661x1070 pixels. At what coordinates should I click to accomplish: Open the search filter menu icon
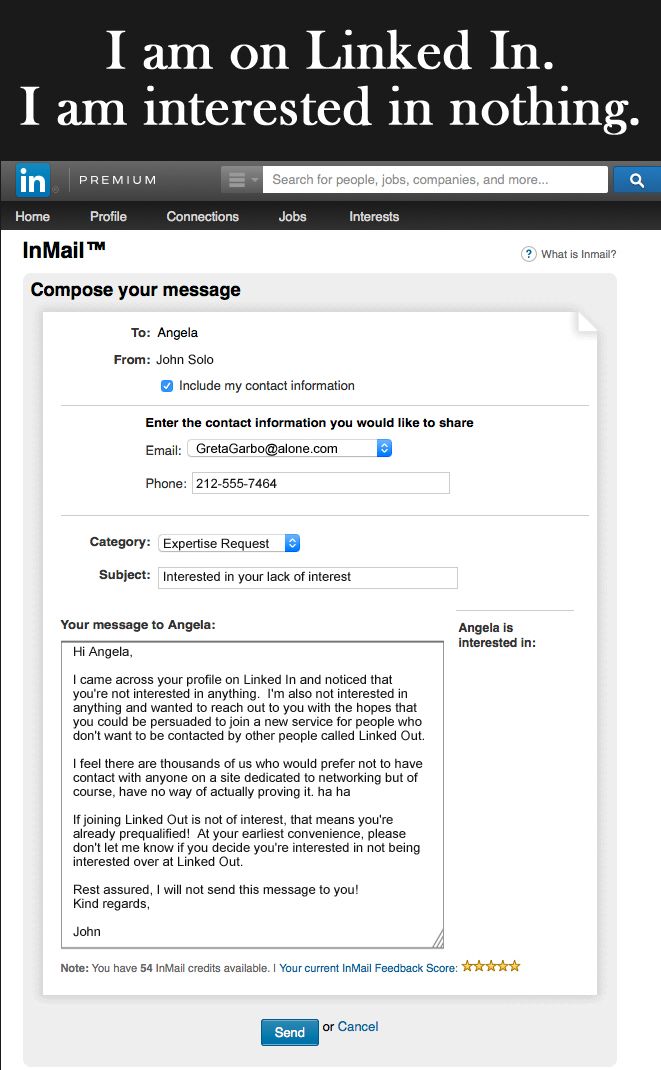tap(241, 180)
